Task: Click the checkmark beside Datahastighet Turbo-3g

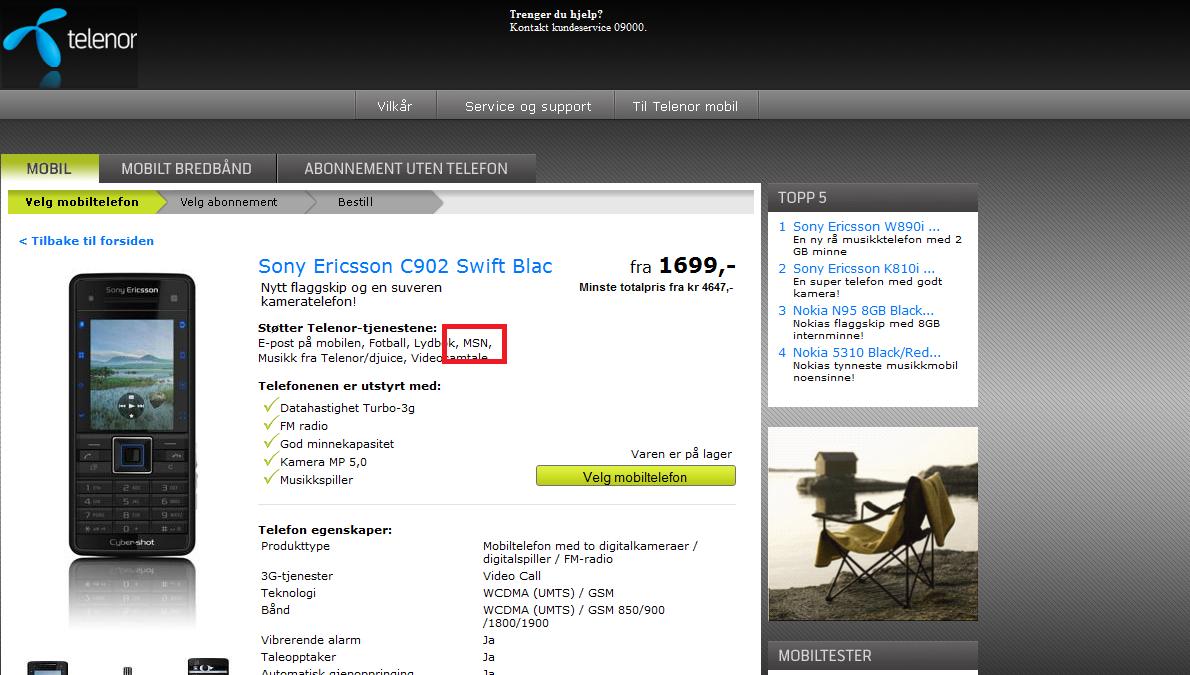Action: (270, 405)
